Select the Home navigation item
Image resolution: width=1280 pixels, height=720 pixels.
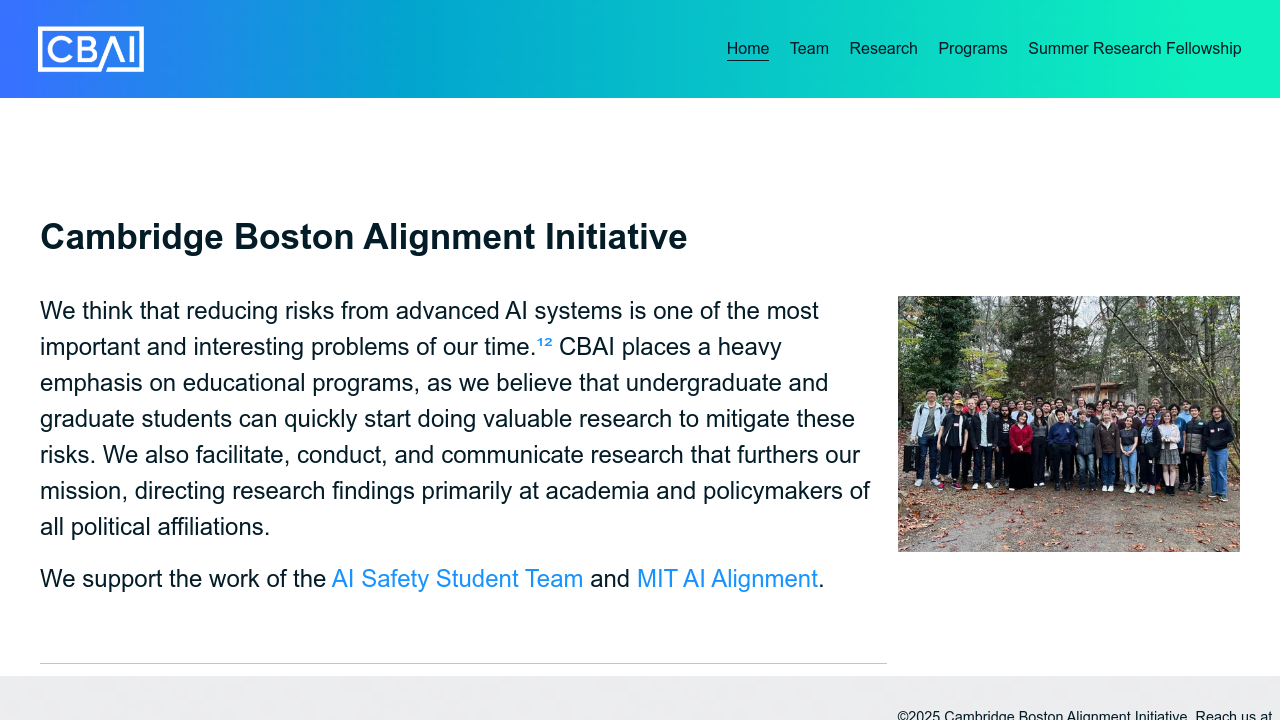748,48
